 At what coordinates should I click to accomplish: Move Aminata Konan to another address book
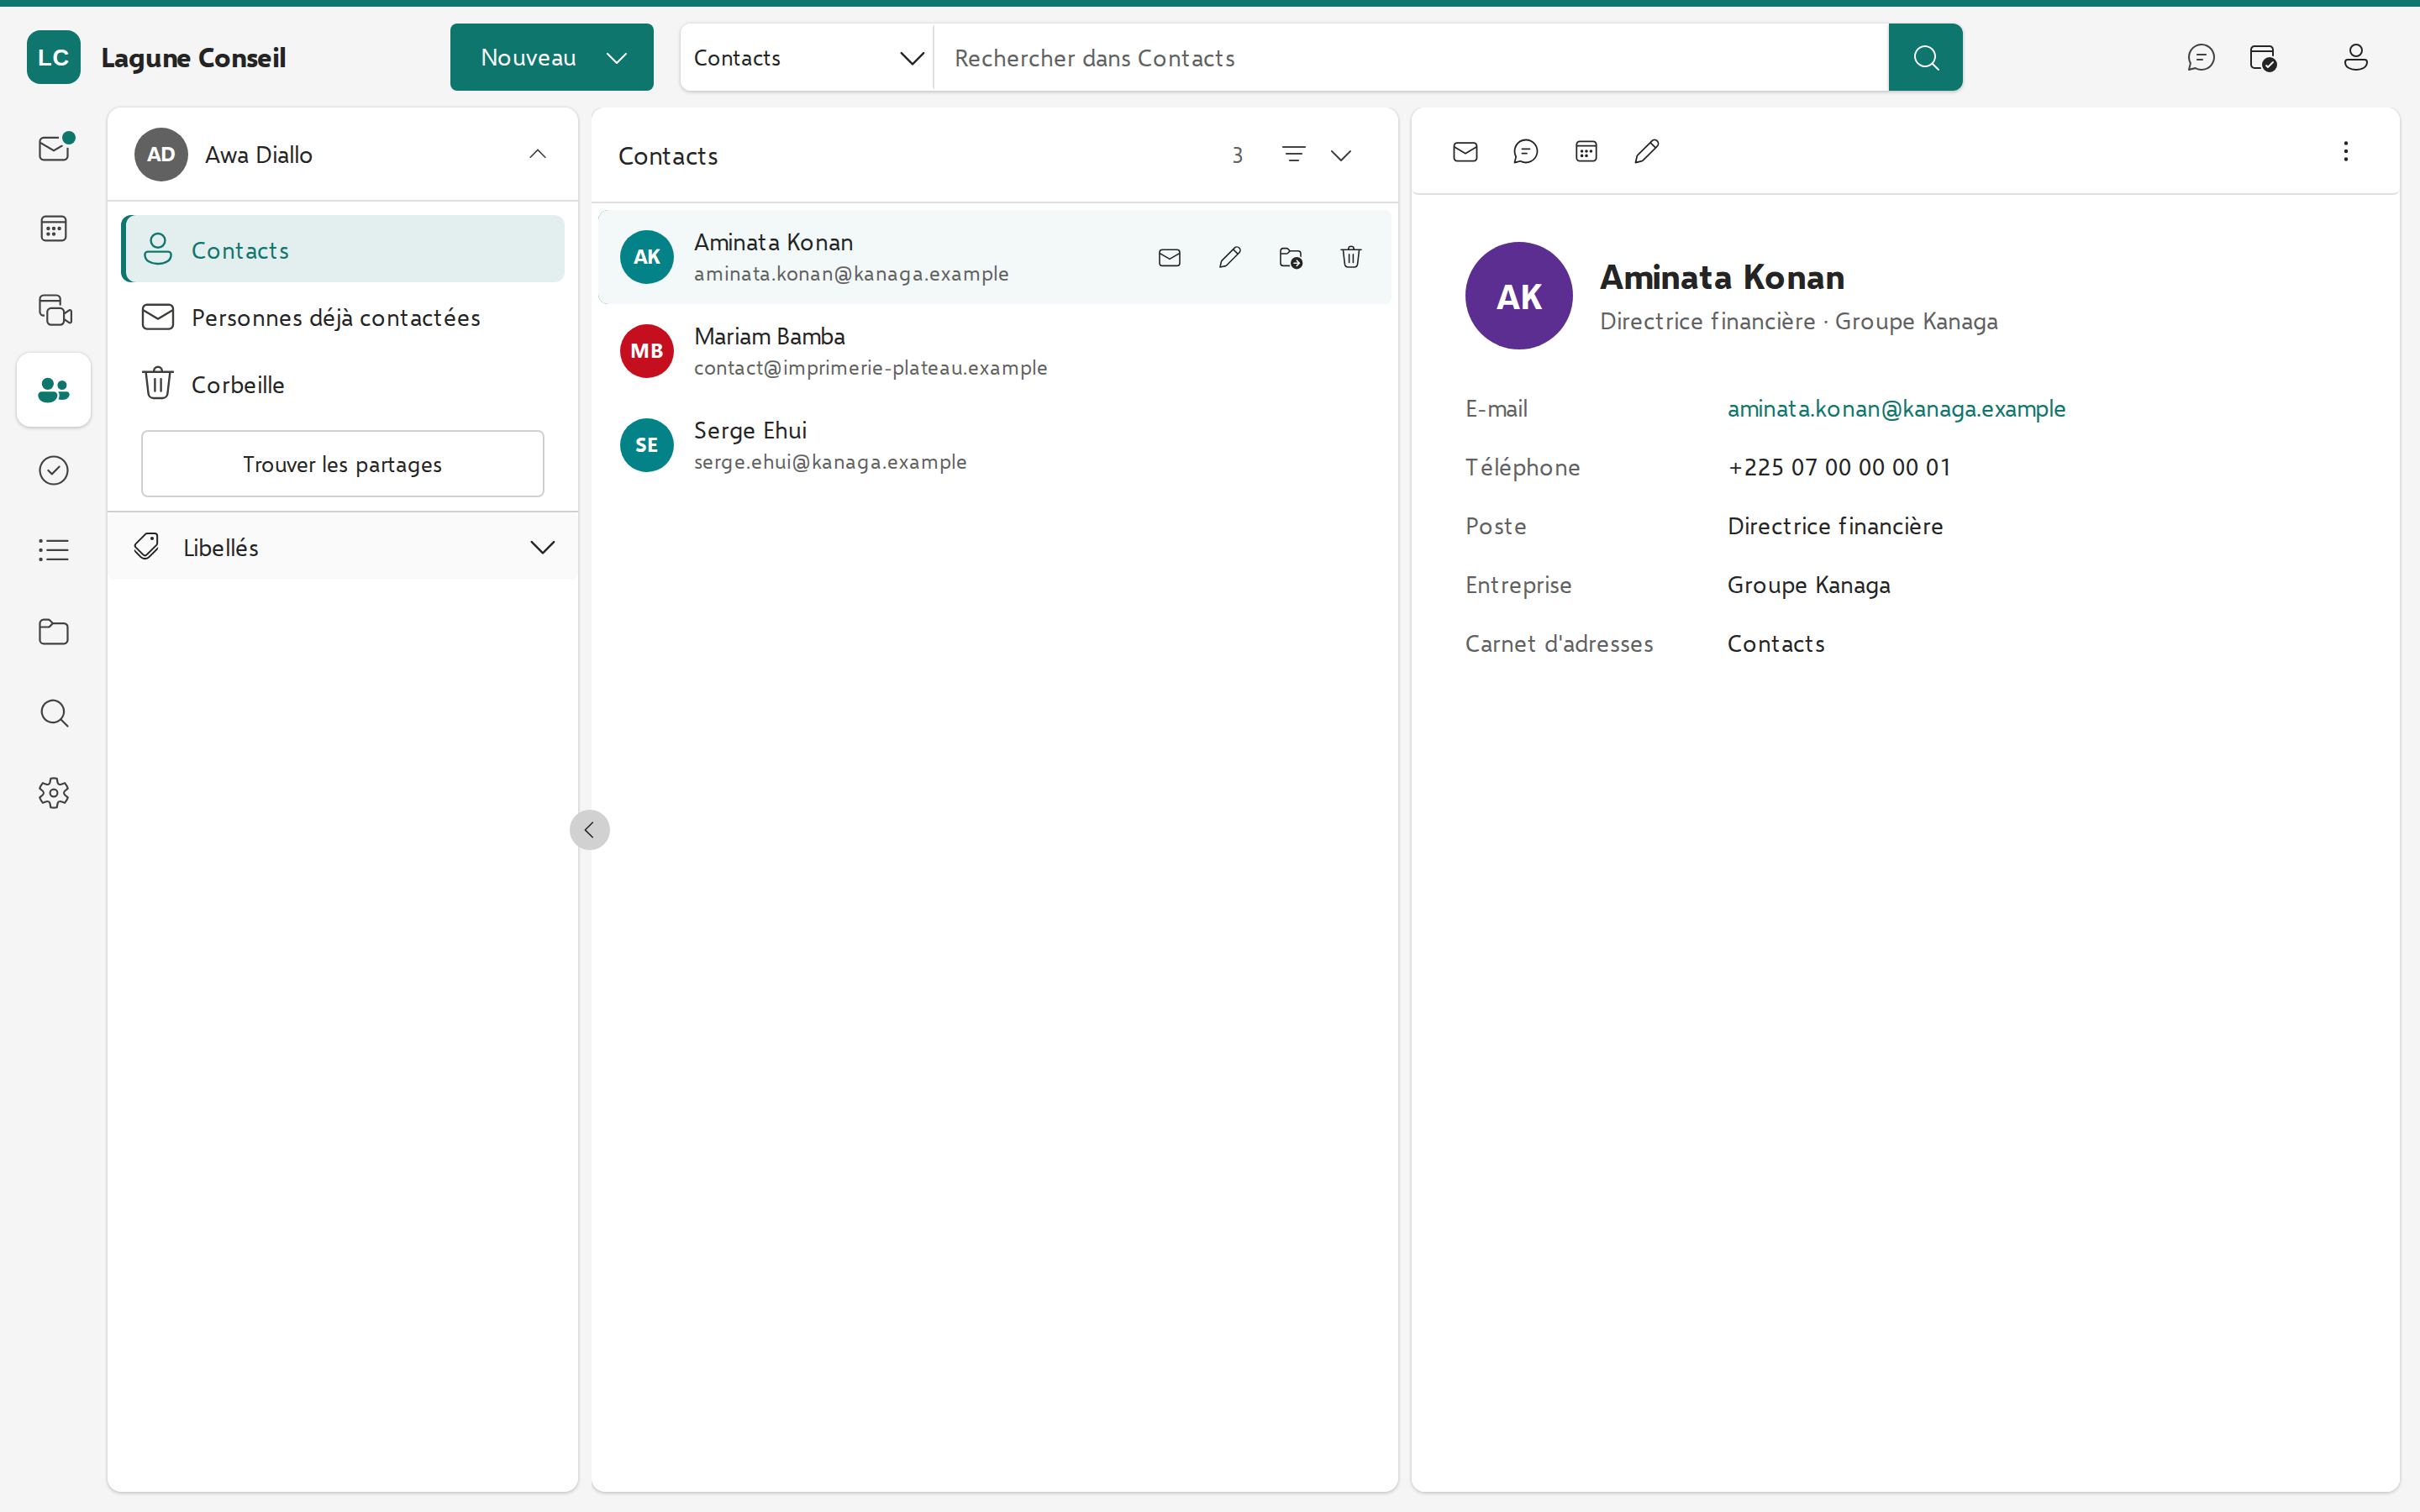[1290, 258]
